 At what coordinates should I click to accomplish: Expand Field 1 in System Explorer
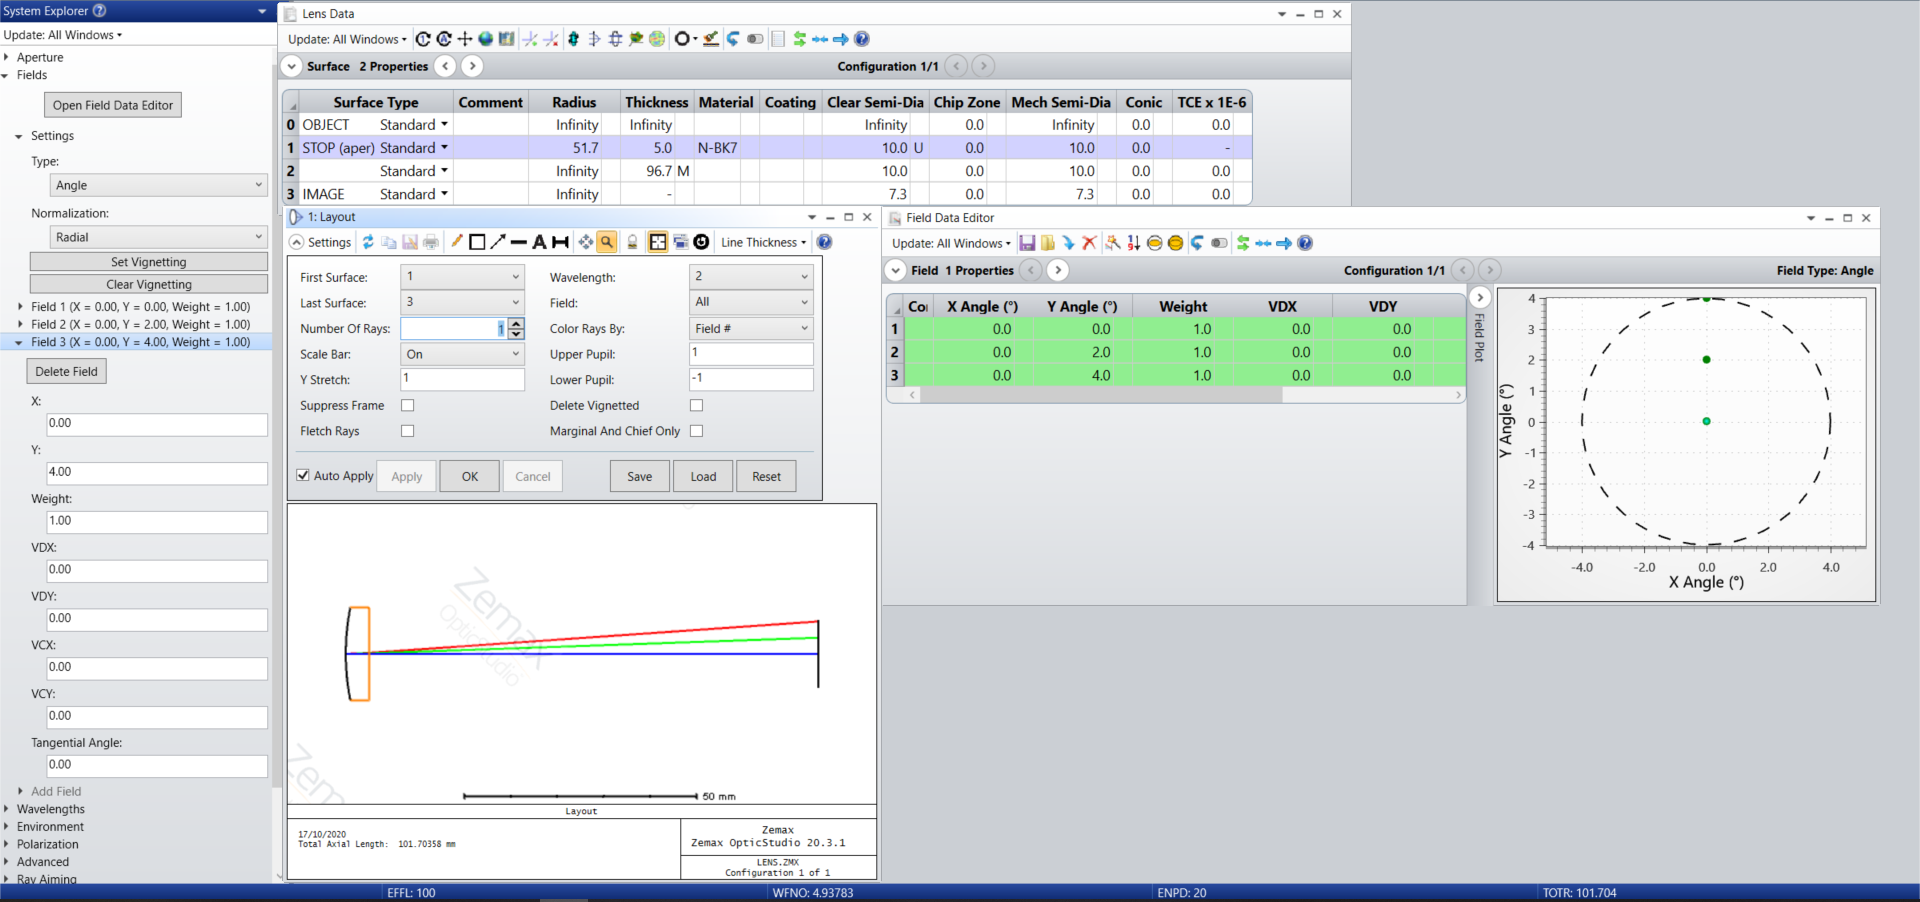pos(20,307)
